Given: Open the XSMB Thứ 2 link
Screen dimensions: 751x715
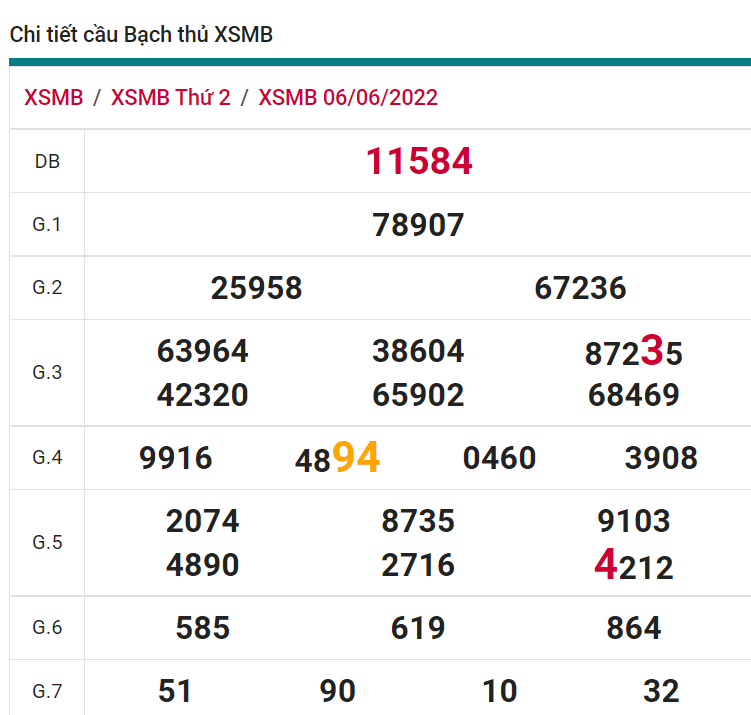Looking at the screenshot, I should (x=171, y=97).
